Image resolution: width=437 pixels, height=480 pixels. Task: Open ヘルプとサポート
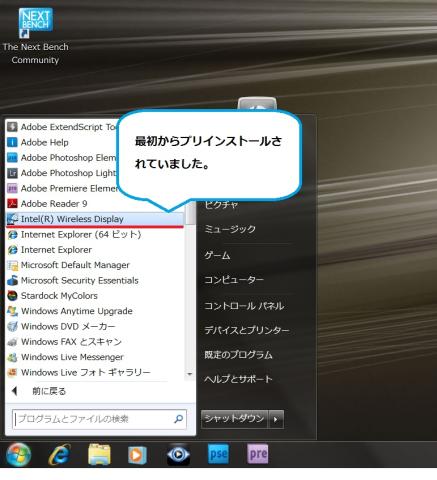point(238,379)
